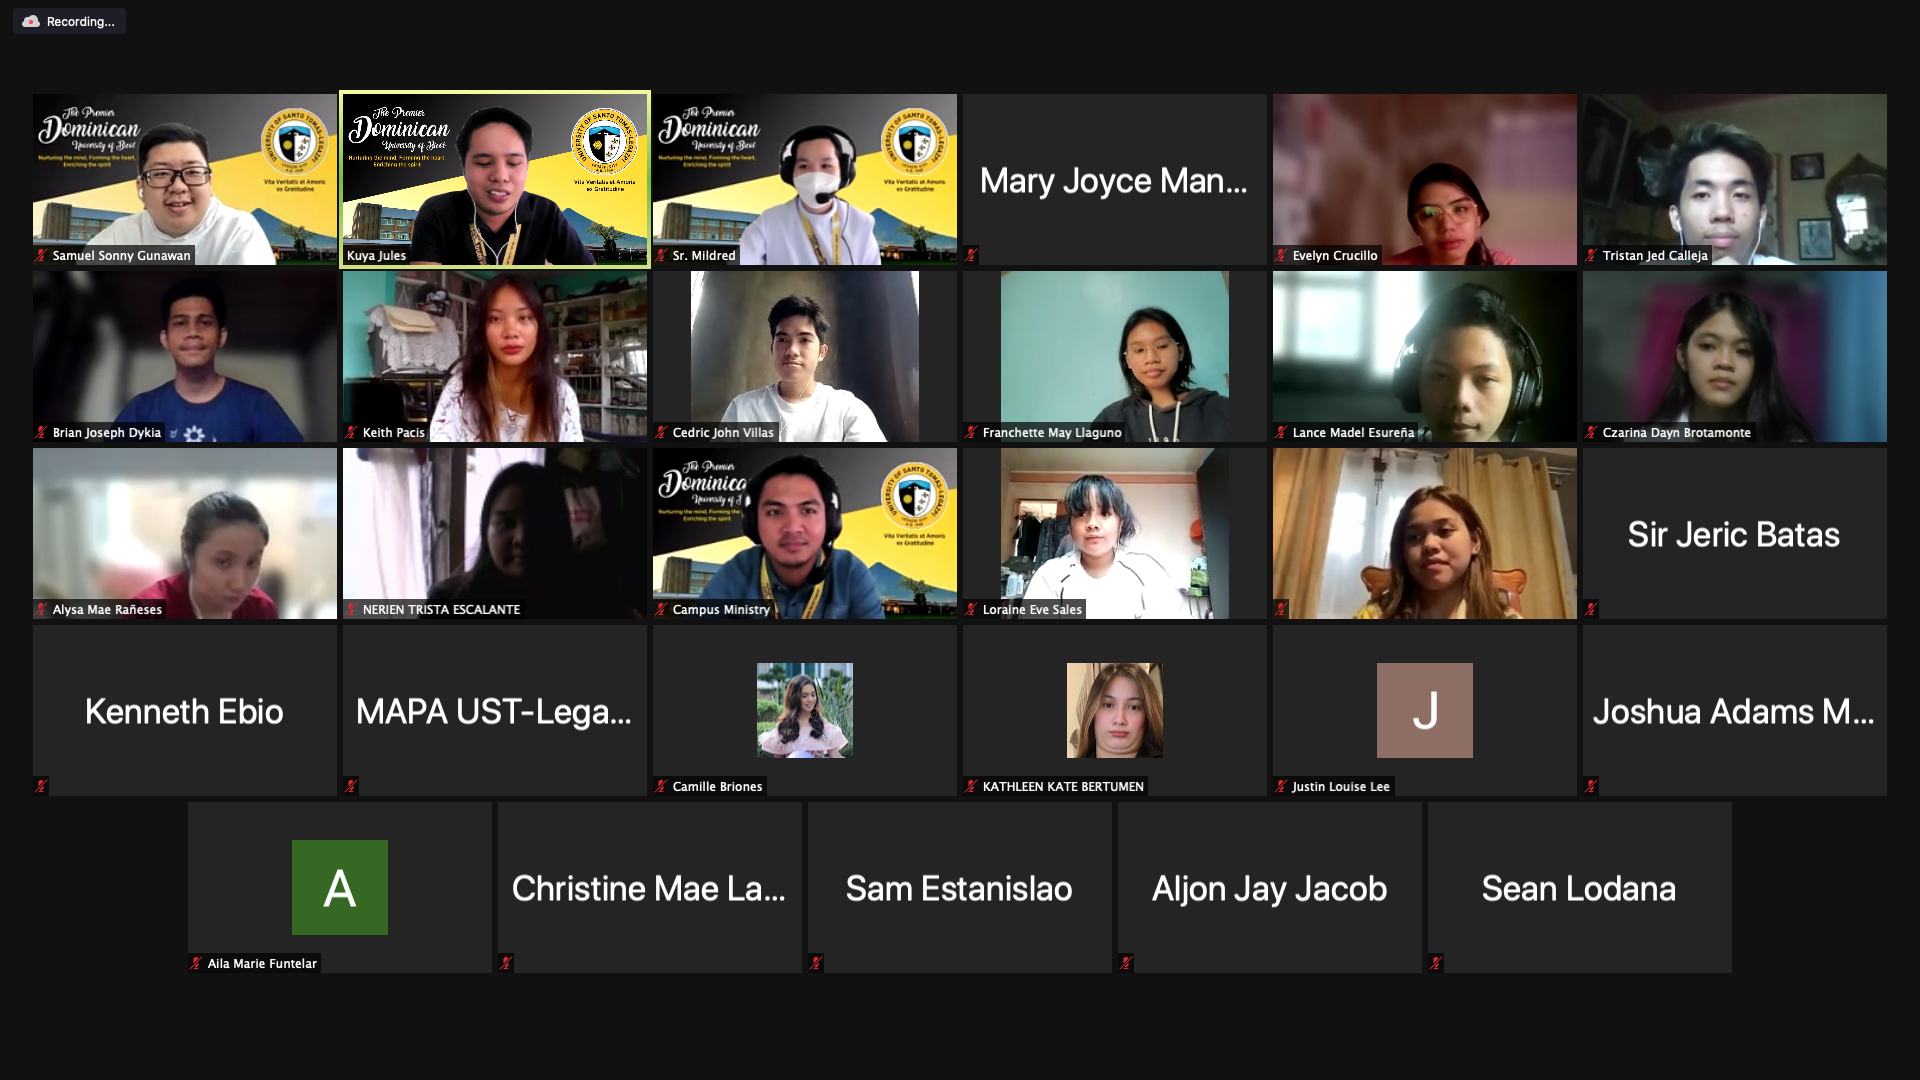Click muted mic icon beside Evelyn Crucillo

1281,256
